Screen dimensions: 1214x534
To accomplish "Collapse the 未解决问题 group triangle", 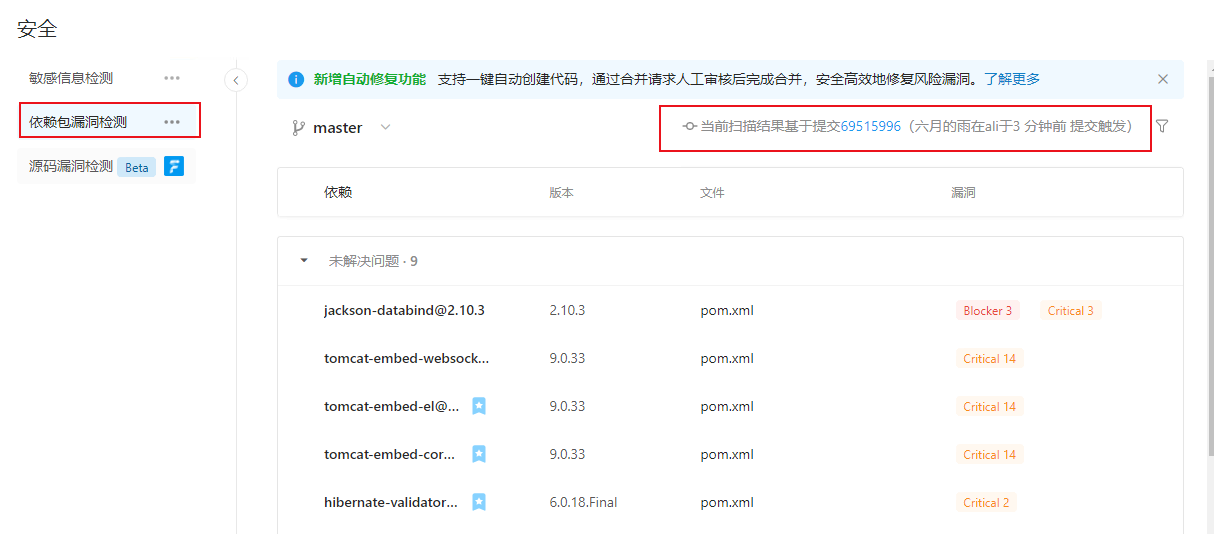I will [x=304, y=261].
